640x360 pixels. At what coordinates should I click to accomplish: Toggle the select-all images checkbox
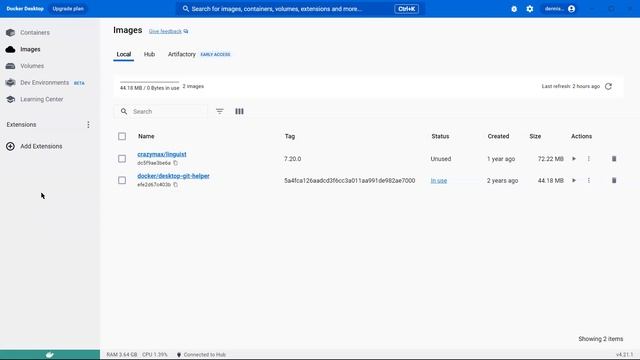(122, 136)
